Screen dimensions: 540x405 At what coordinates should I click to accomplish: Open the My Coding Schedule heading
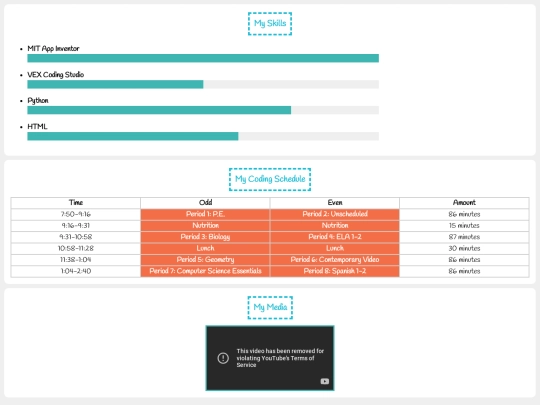(270, 179)
